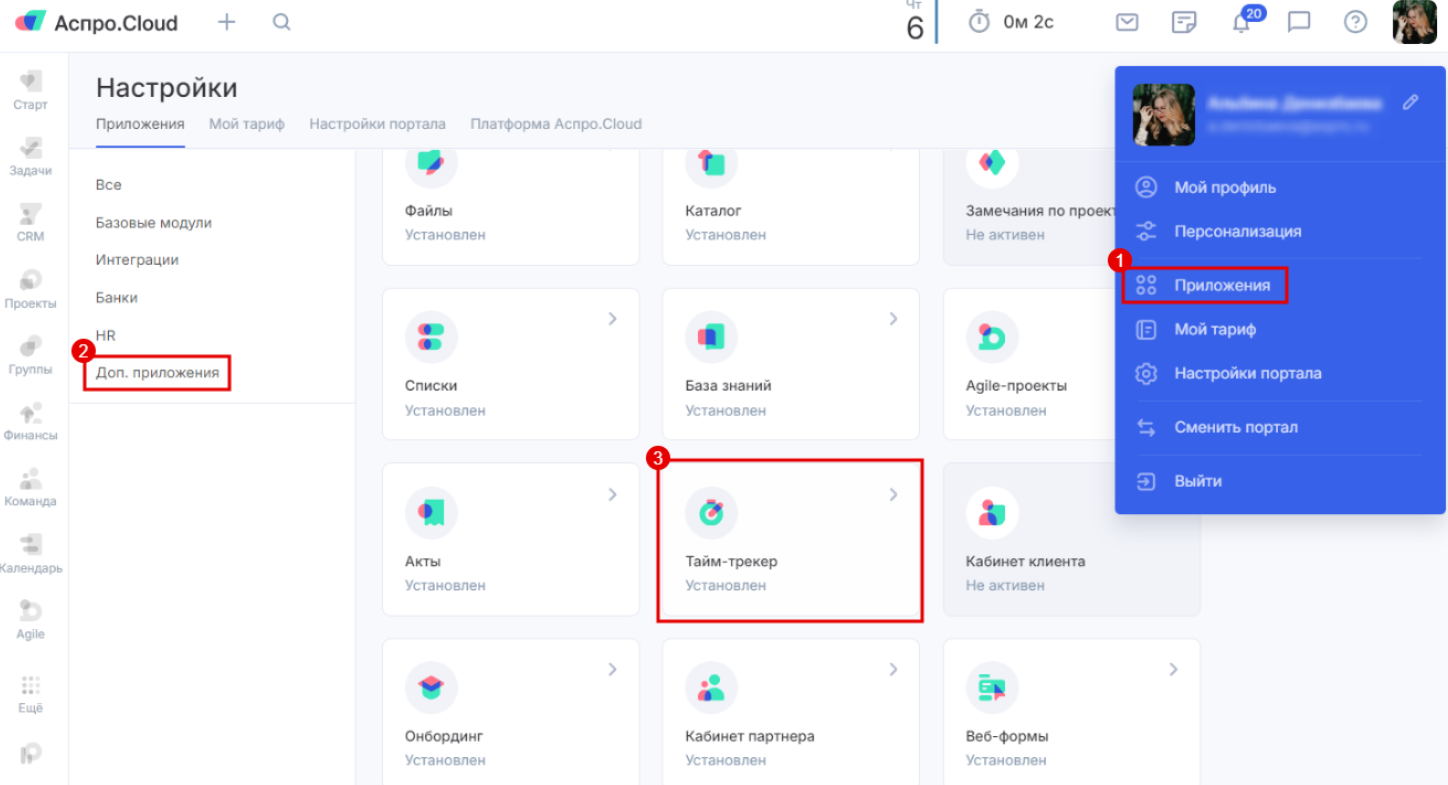The height and width of the screenshot is (785, 1448).
Task: Click Выйти to log out
Action: 1197,481
